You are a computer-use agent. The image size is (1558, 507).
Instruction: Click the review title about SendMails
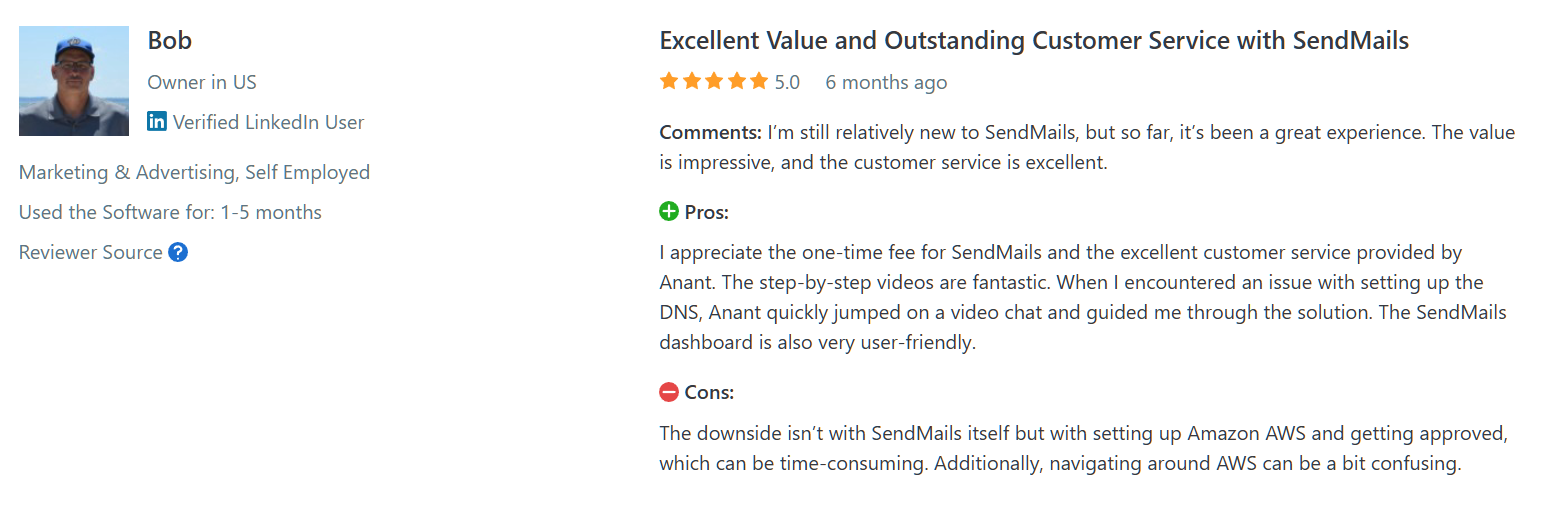tap(1034, 41)
